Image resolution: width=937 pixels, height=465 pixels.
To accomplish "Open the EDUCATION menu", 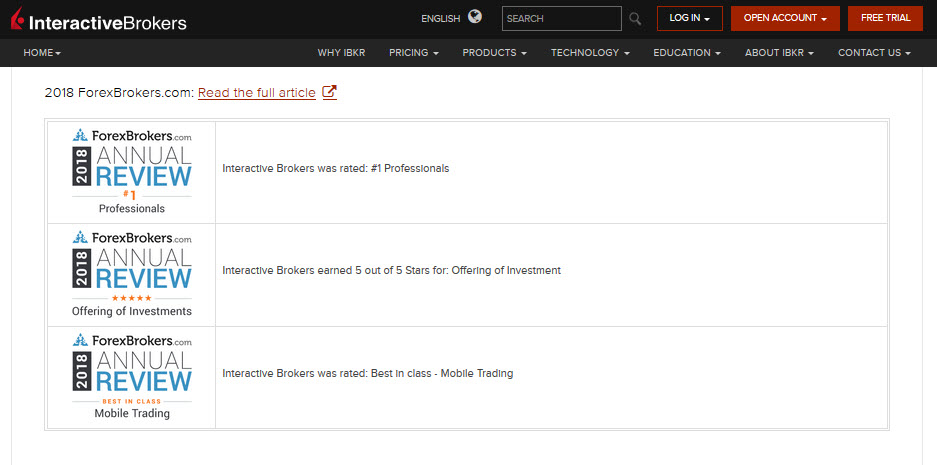I will [x=687, y=53].
